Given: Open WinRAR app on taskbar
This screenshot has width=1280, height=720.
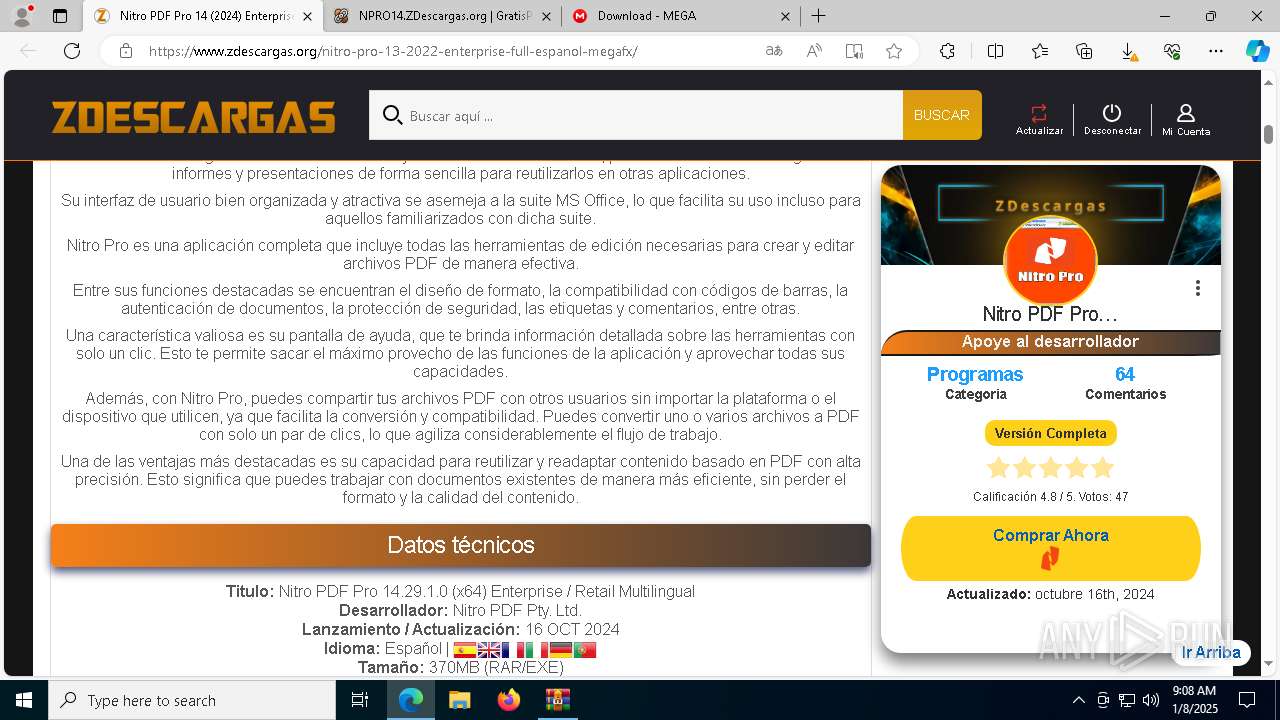Looking at the screenshot, I should 557,700.
